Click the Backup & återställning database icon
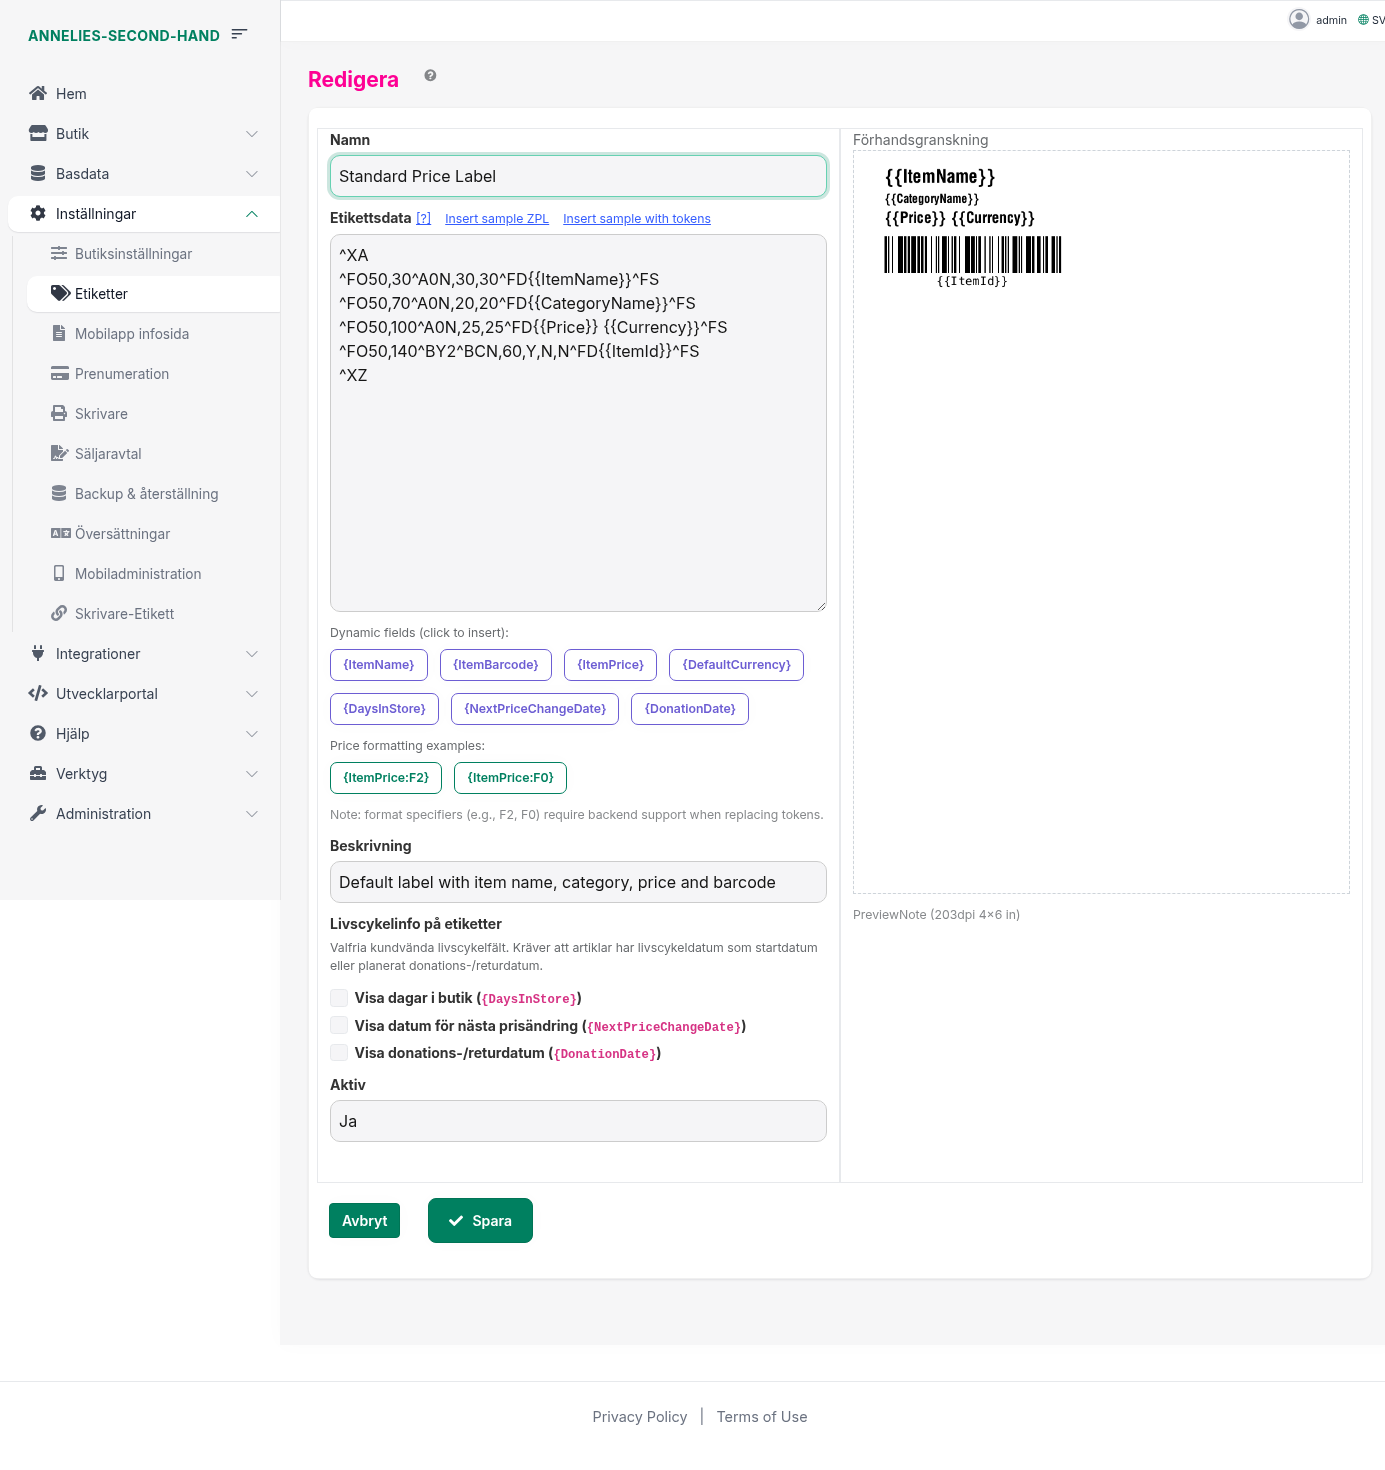1385x1470 pixels. point(59,493)
